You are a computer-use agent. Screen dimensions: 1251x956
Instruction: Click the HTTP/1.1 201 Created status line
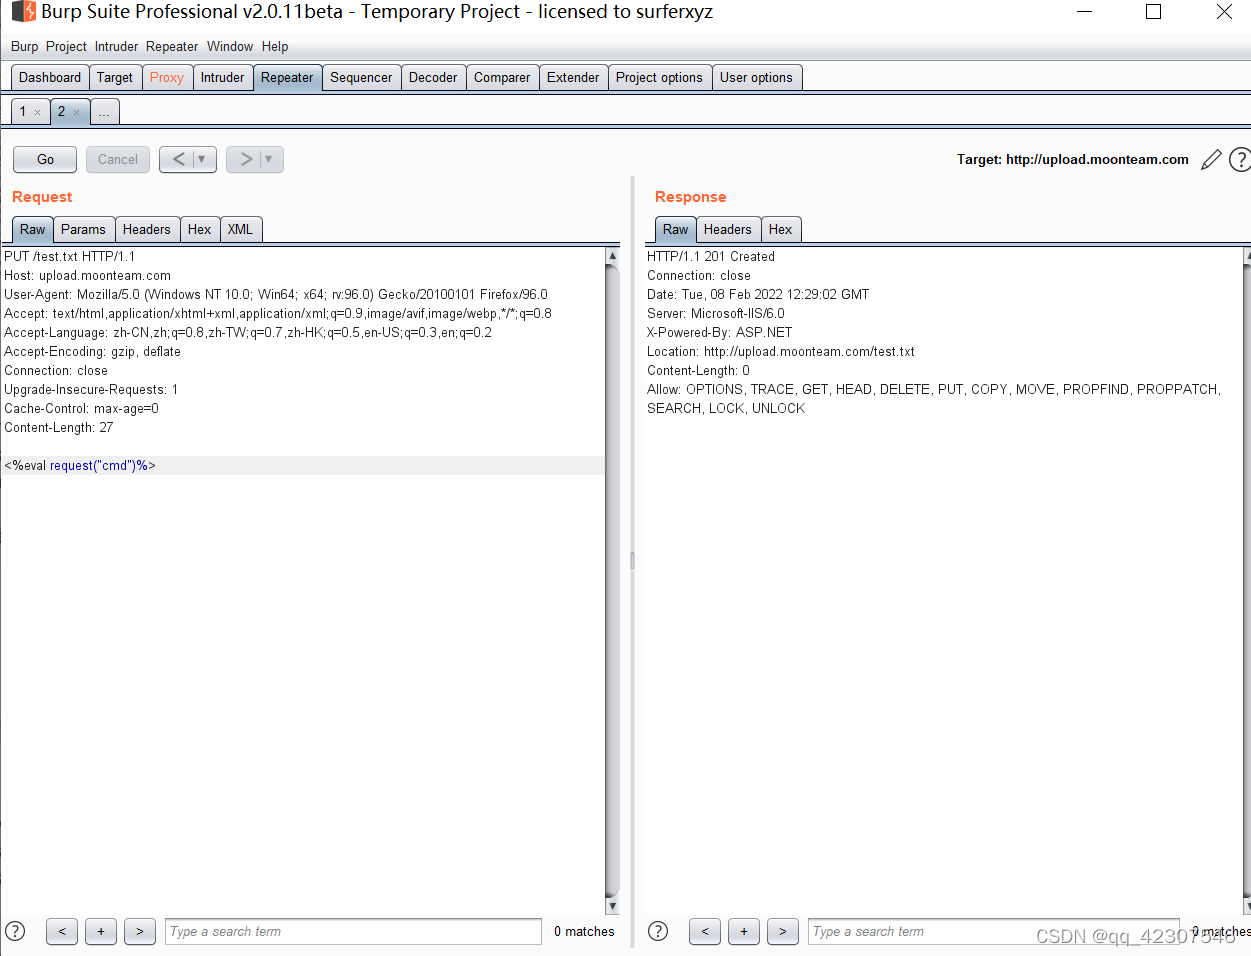click(x=711, y=257)
